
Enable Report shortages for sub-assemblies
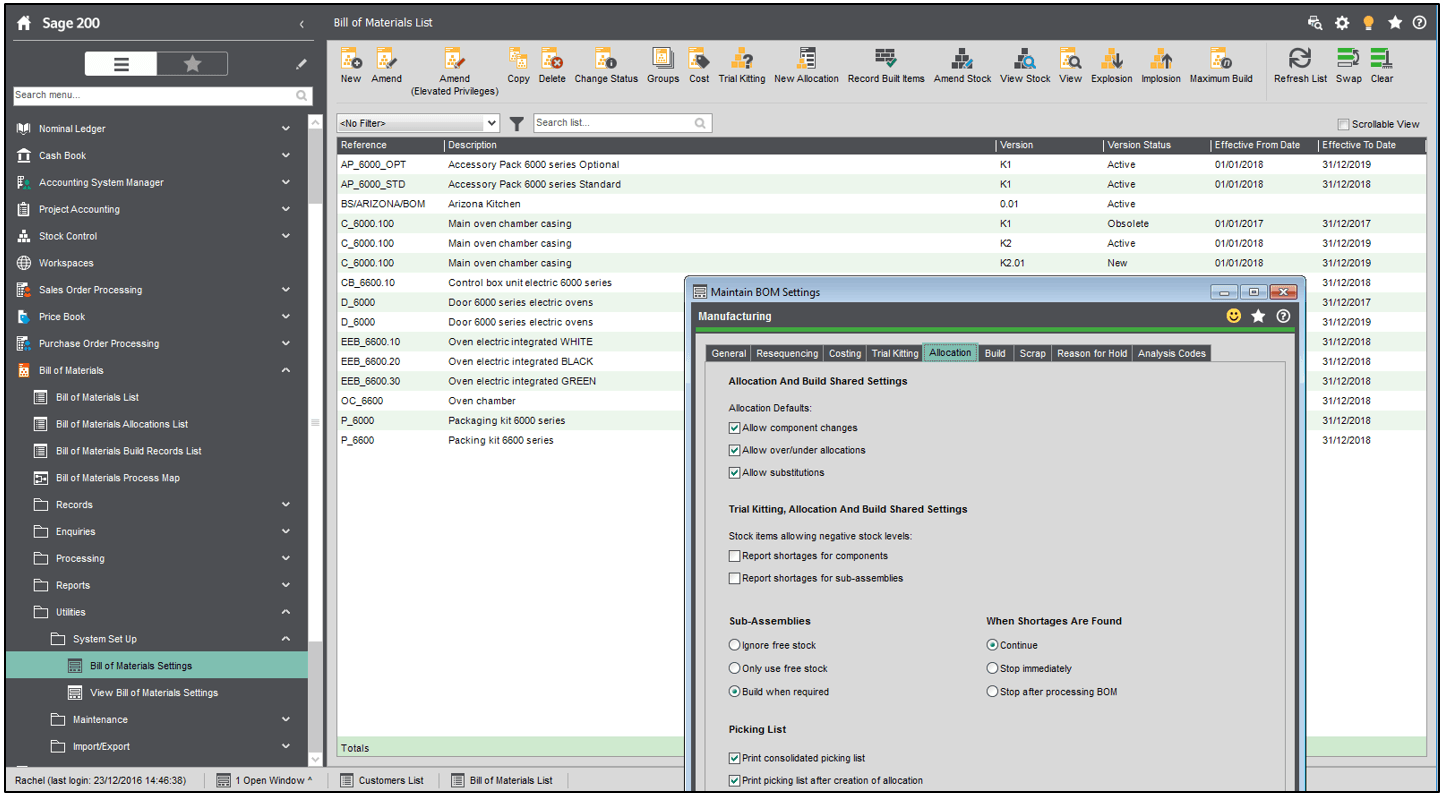[735, 578]
